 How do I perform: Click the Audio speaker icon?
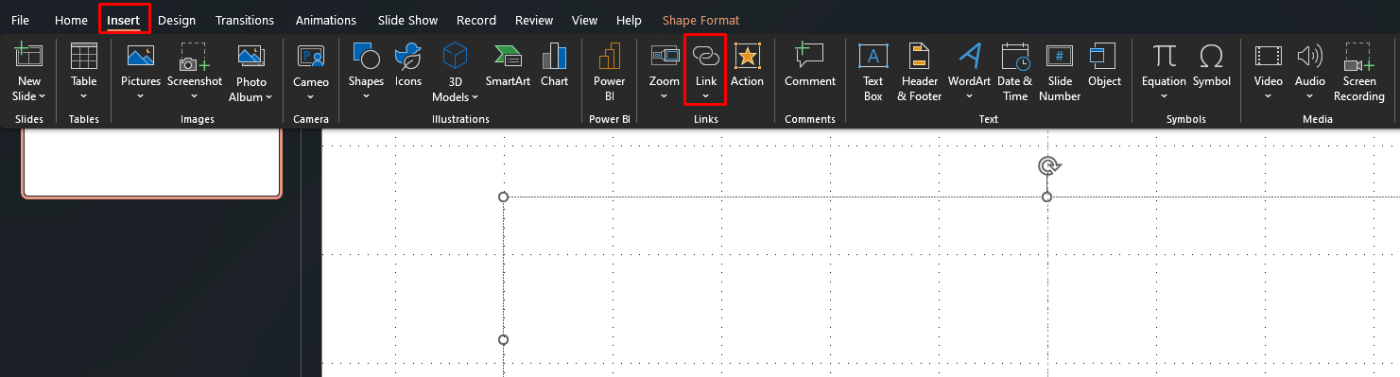coord(1310,56)
